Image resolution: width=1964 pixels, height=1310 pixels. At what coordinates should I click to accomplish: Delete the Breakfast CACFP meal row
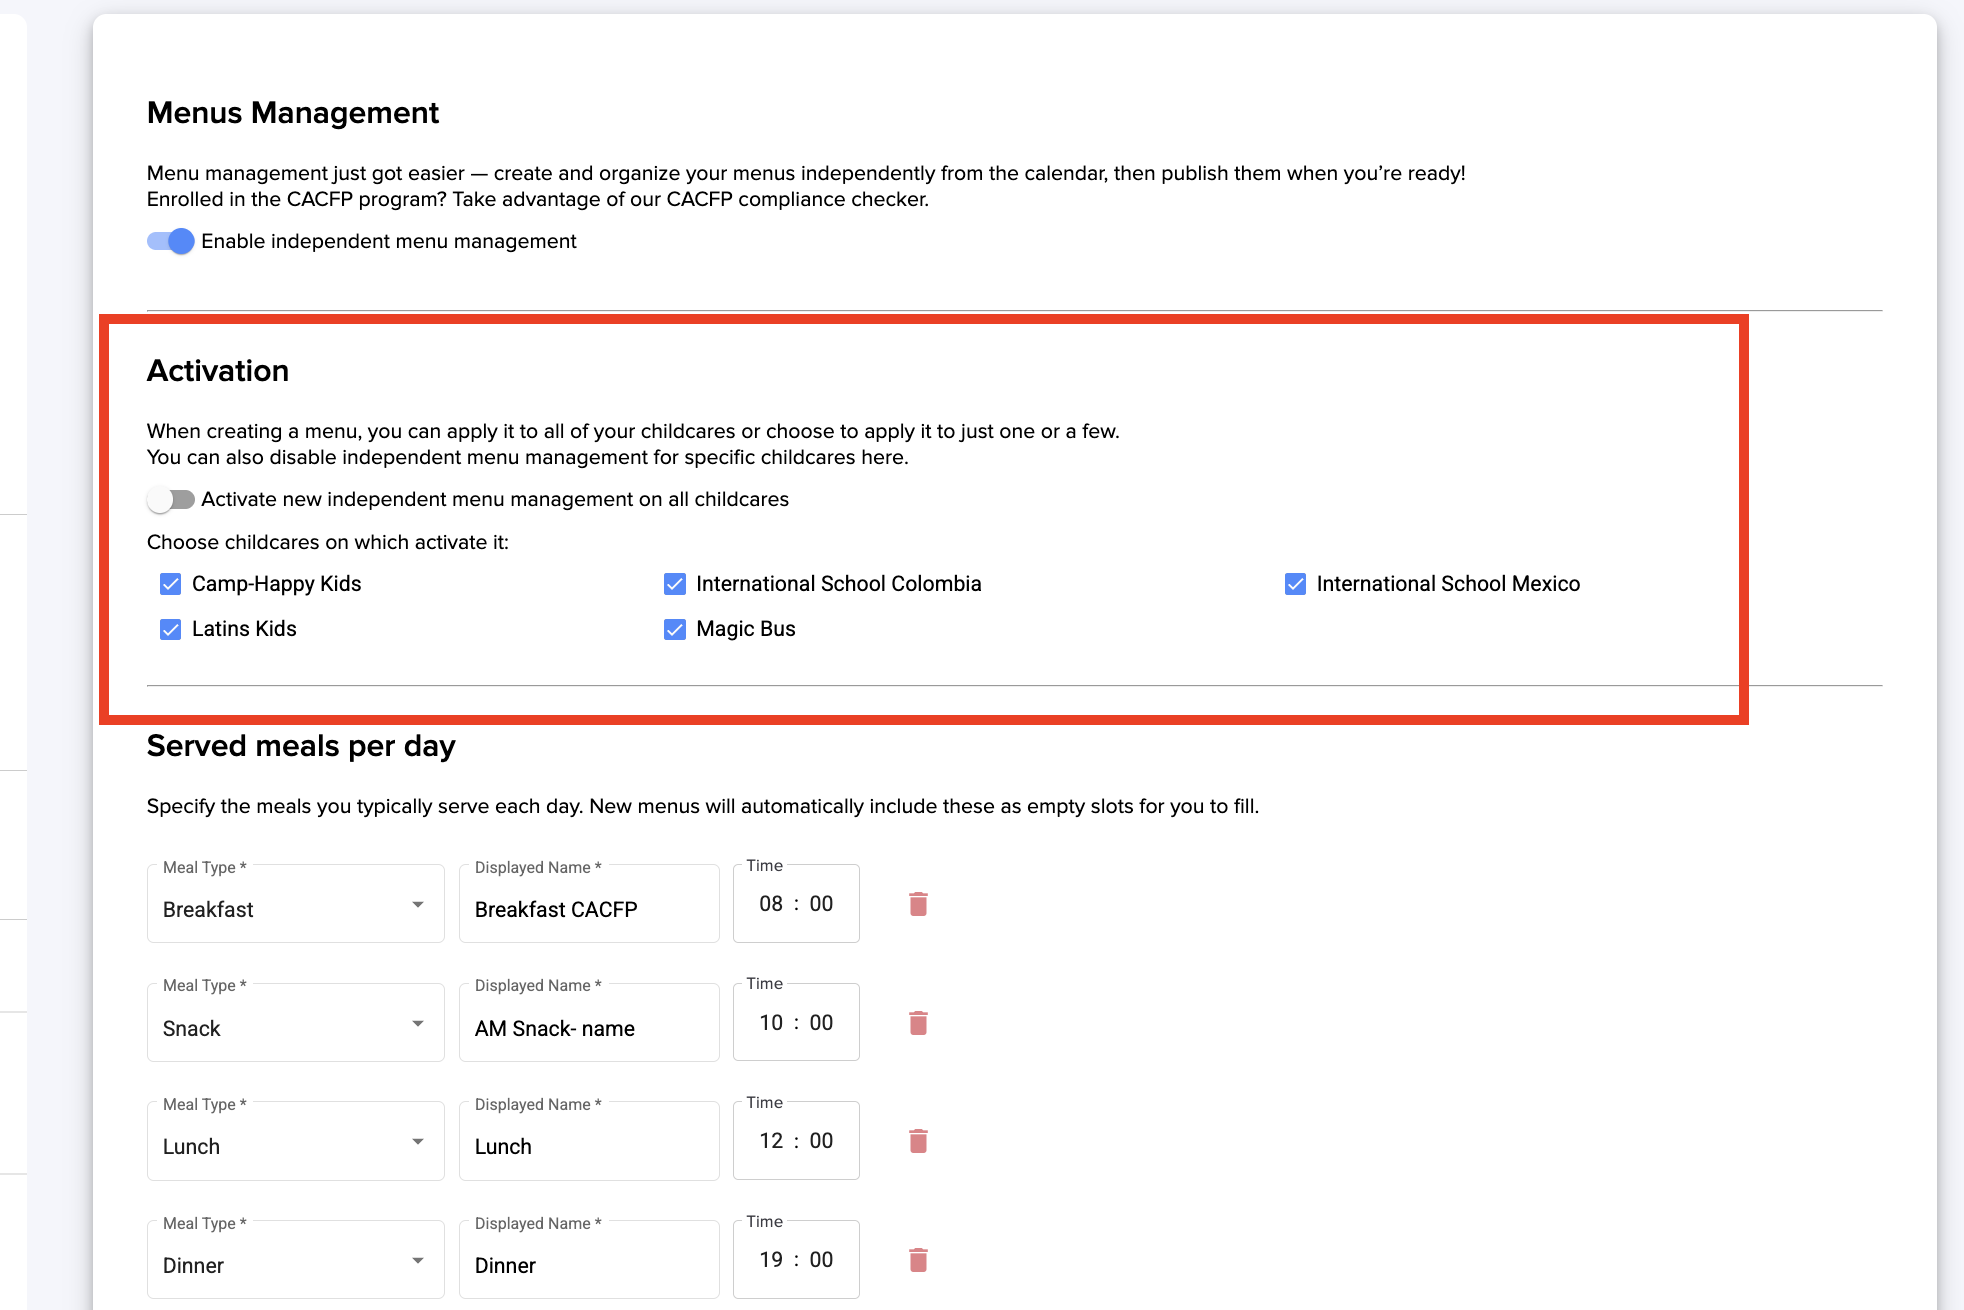pyautogui.click(x=918, y=904)
